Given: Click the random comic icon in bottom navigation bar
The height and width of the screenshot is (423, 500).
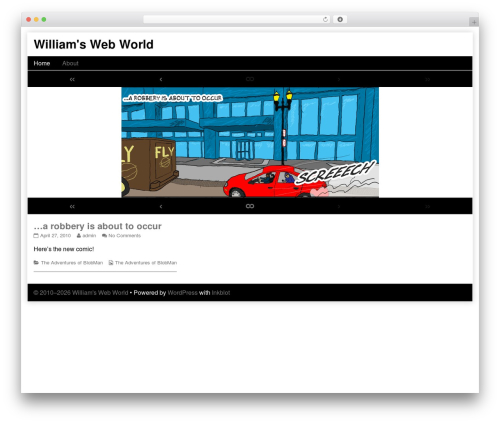Looking at the screenshot, I should [x=250, y=206].
